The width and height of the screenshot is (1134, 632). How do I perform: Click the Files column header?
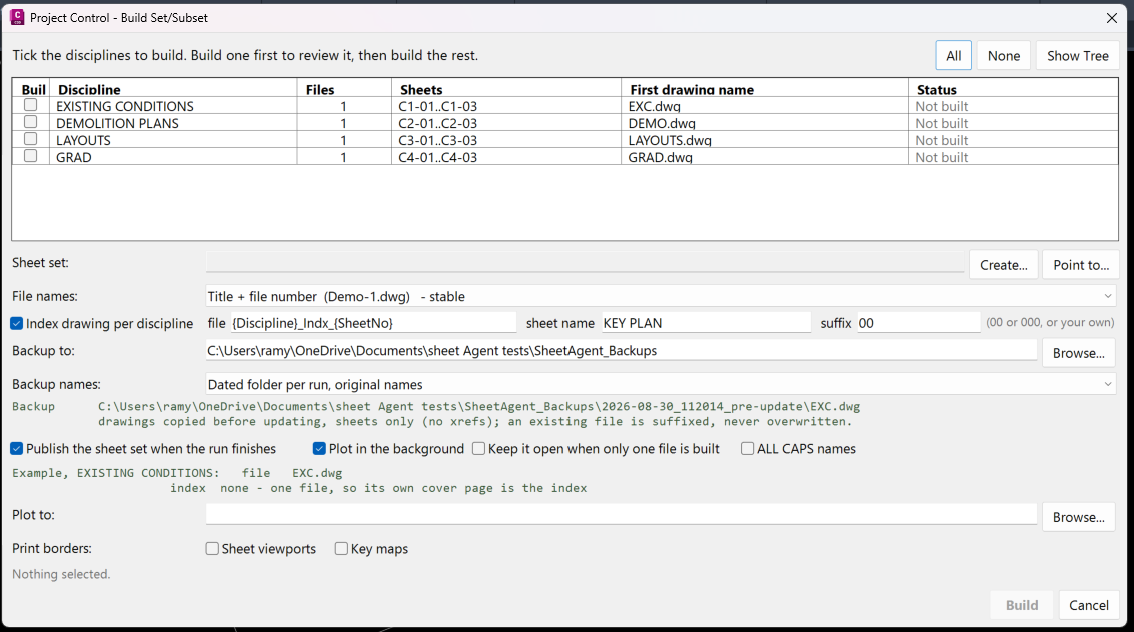point(344,89)
